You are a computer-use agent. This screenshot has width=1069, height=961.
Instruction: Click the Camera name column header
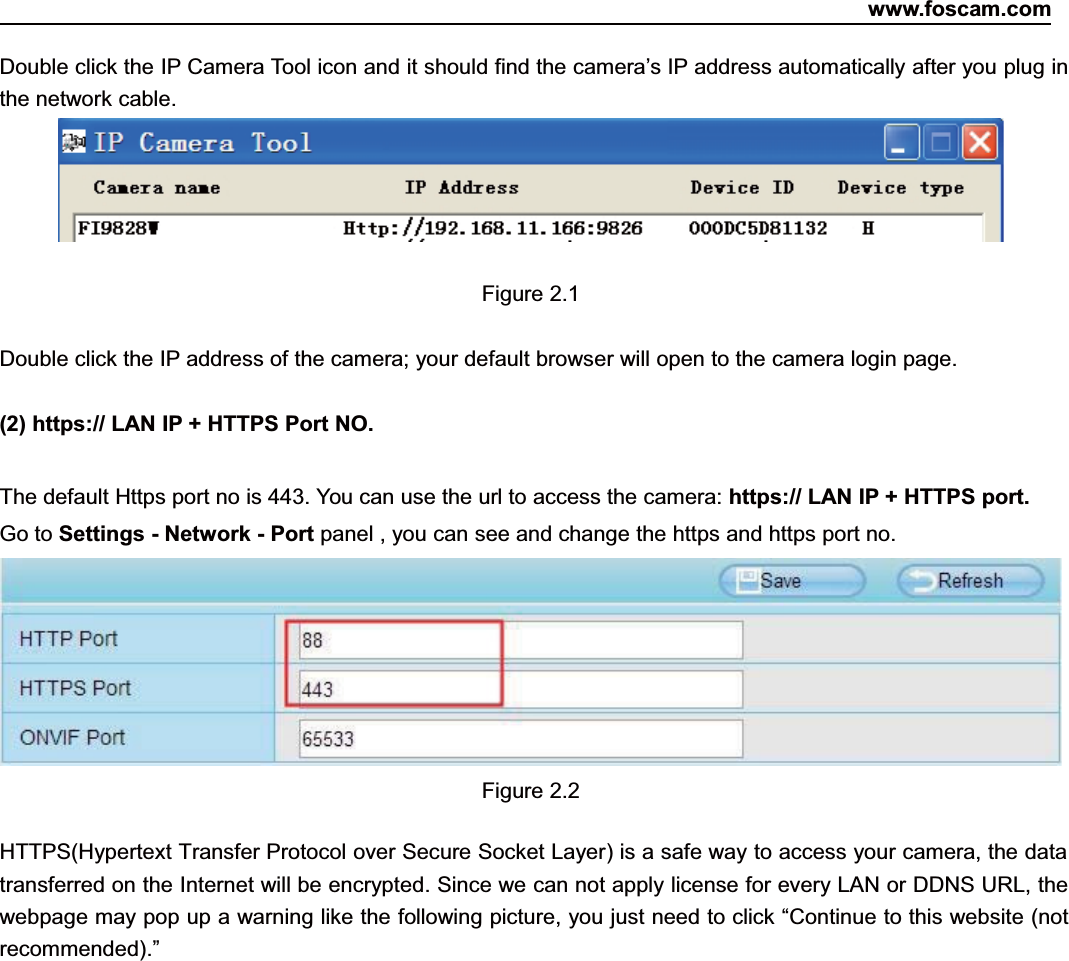(x=157, y=187)
